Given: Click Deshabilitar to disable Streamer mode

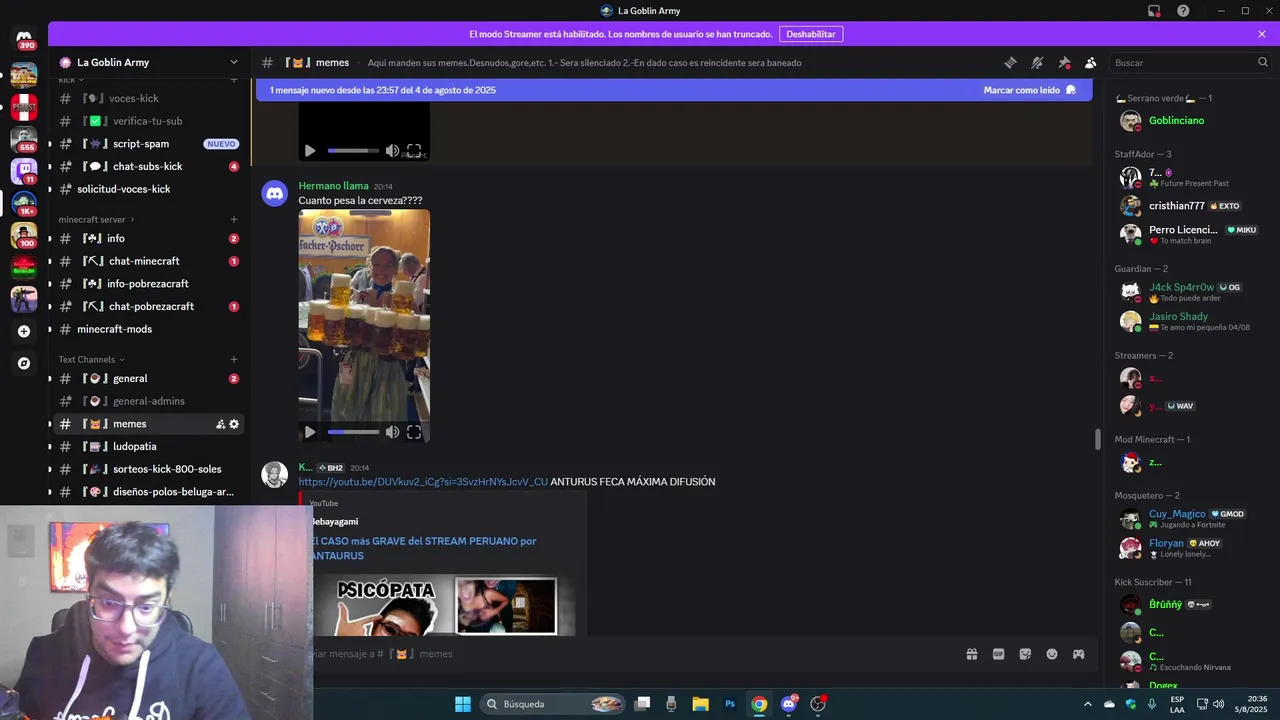Looking at the screenshot, I should click(x=811, y=34).
